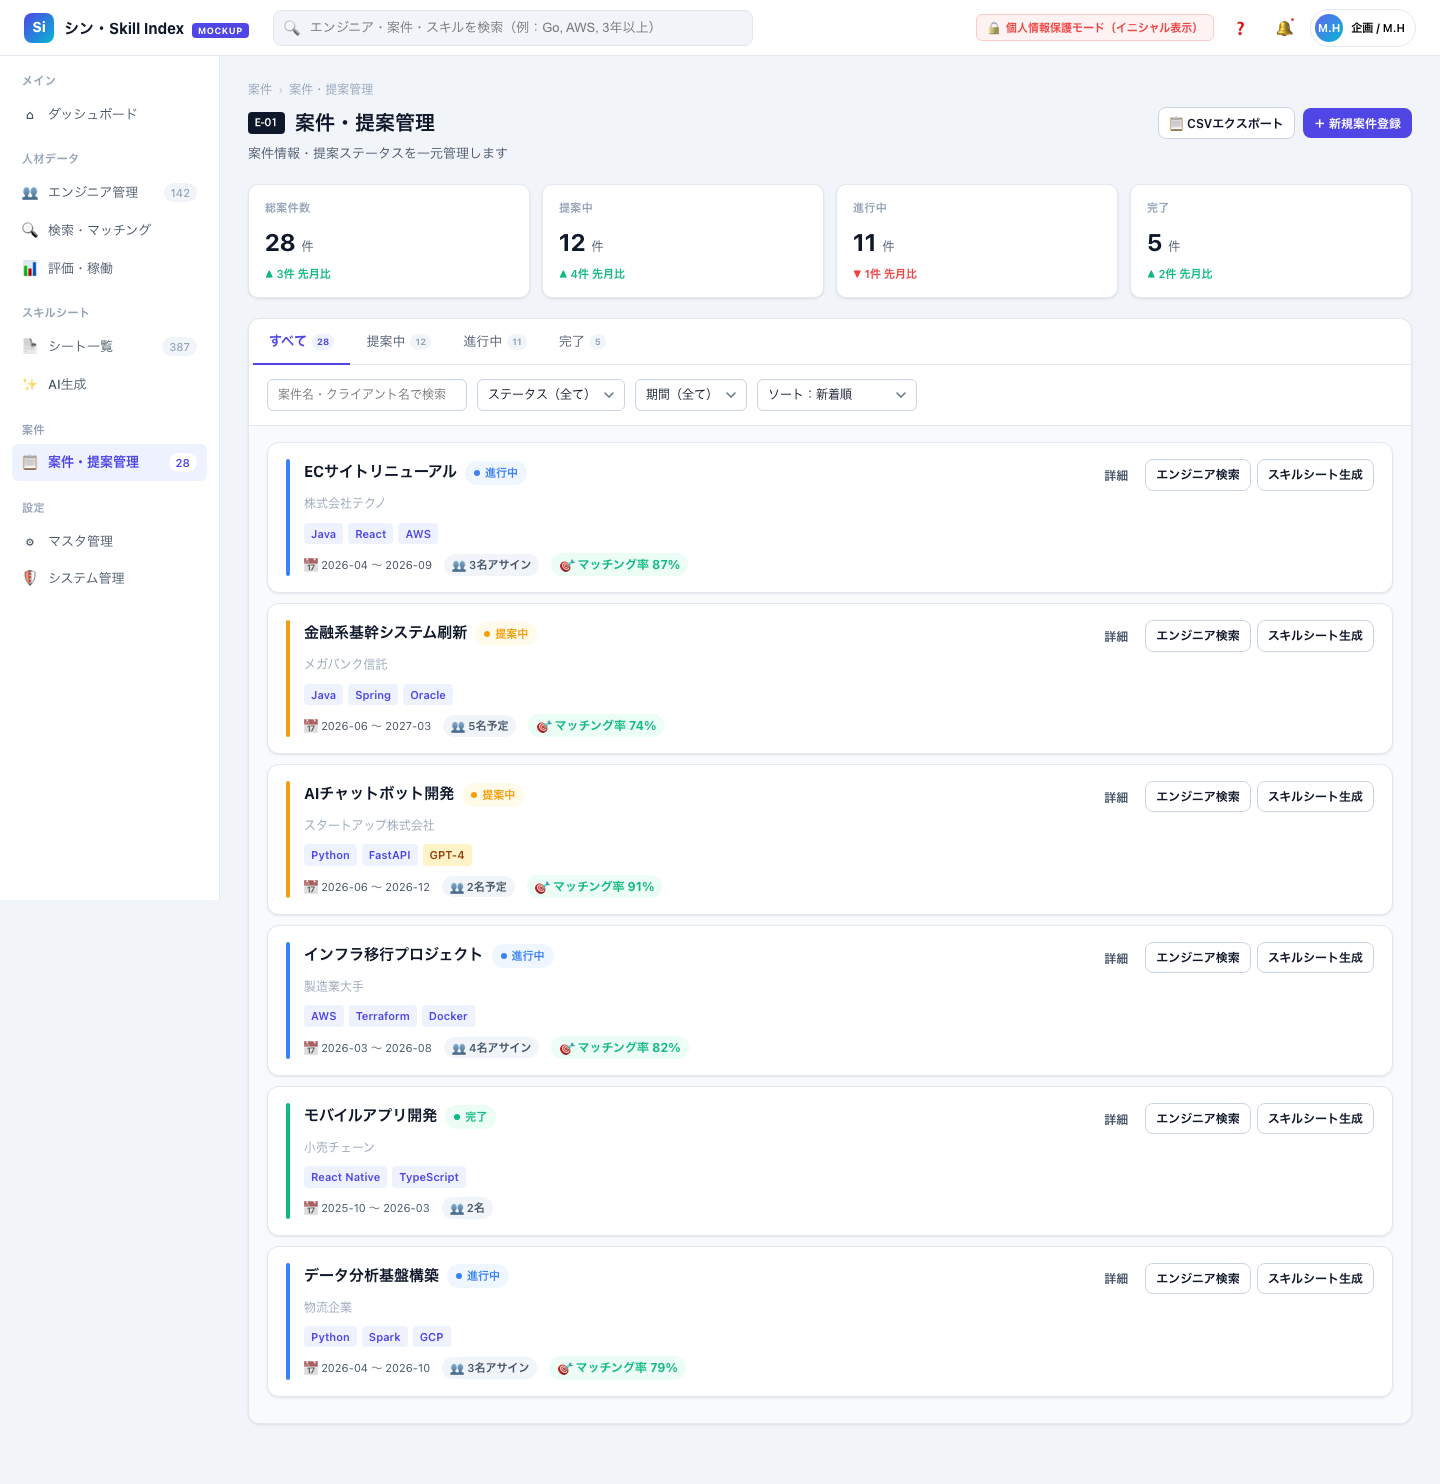Open the ソート：新着順 dropdown
This screenshot has width=1440, height=1484.
[x=837, y=395]
